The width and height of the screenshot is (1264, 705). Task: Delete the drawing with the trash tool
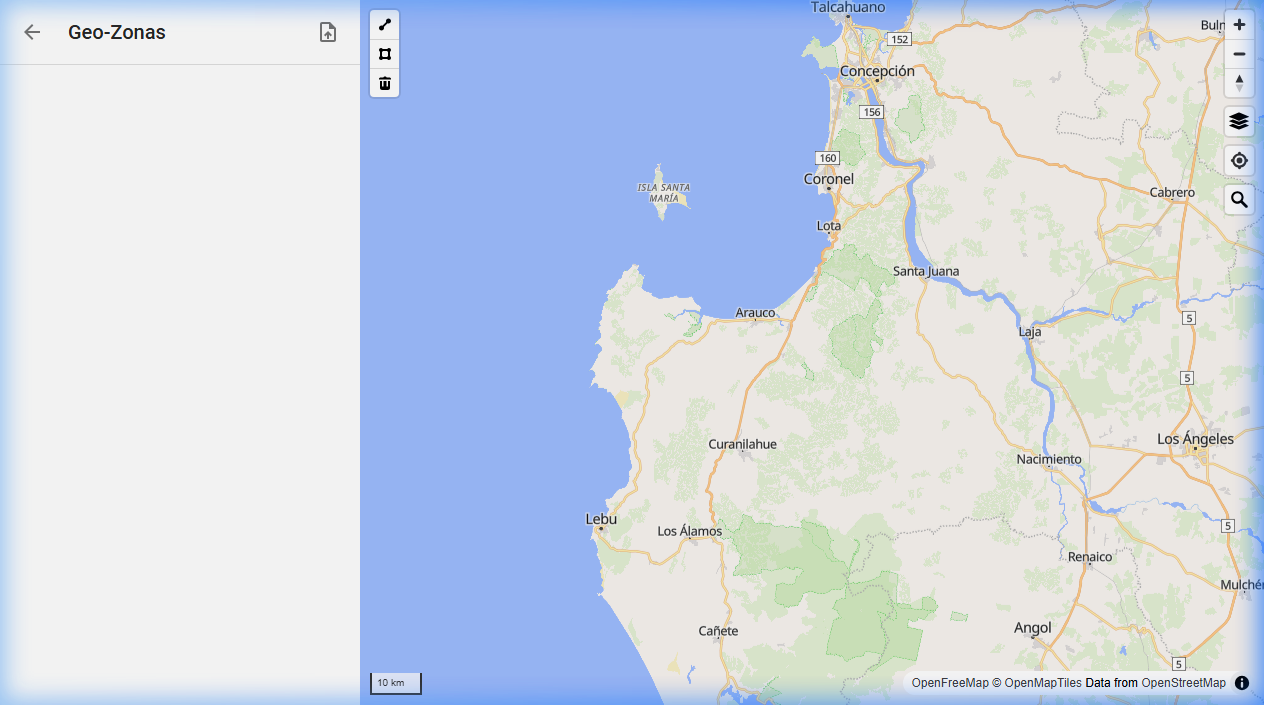(385, 83)
